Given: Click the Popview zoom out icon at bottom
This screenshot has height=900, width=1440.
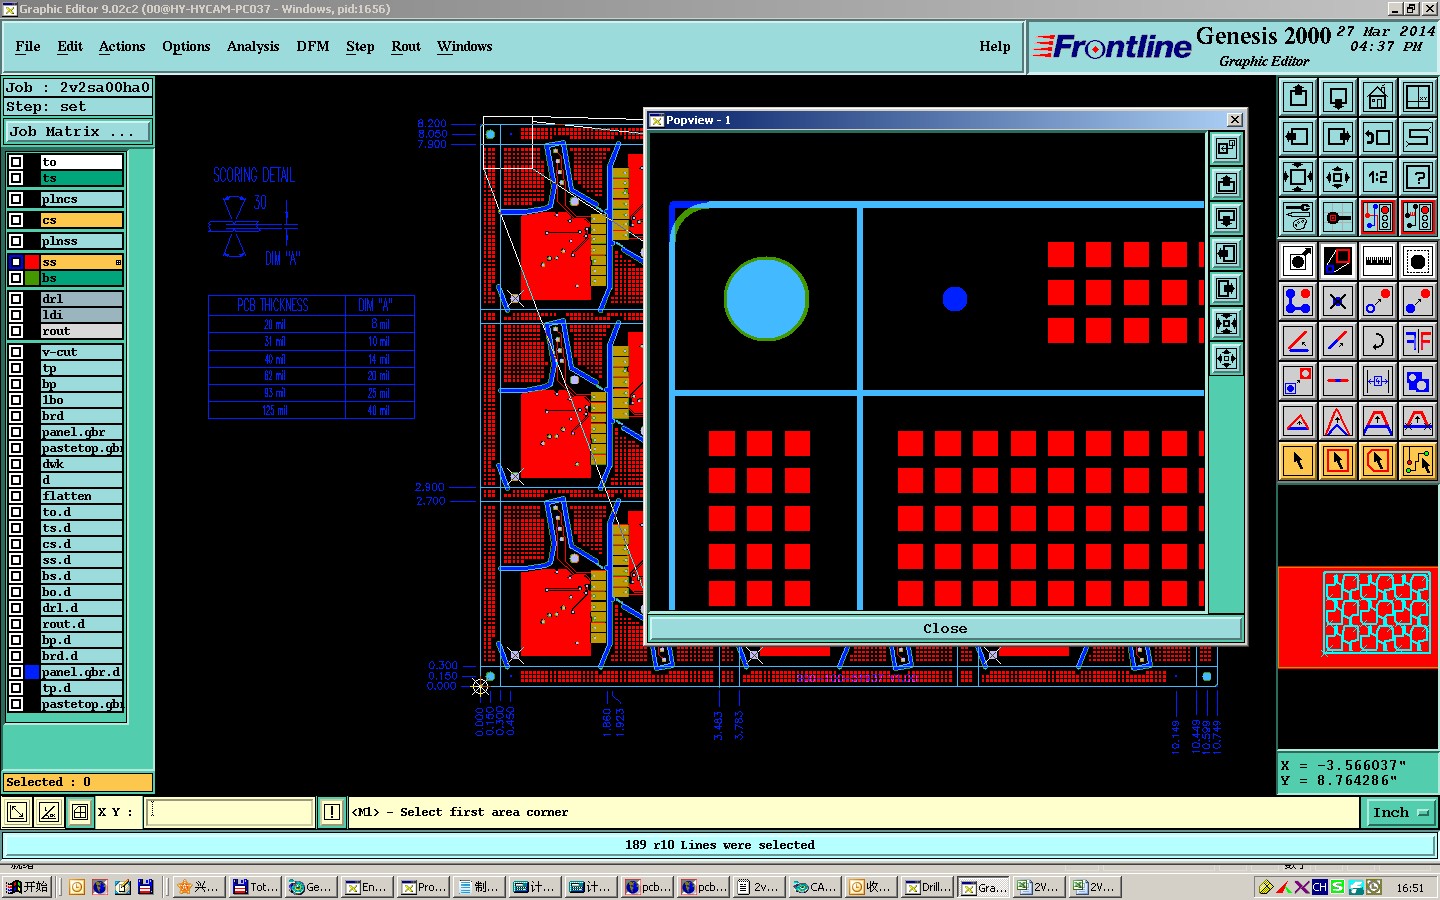Looking at the screenshot, I should tap(1226, 359).
